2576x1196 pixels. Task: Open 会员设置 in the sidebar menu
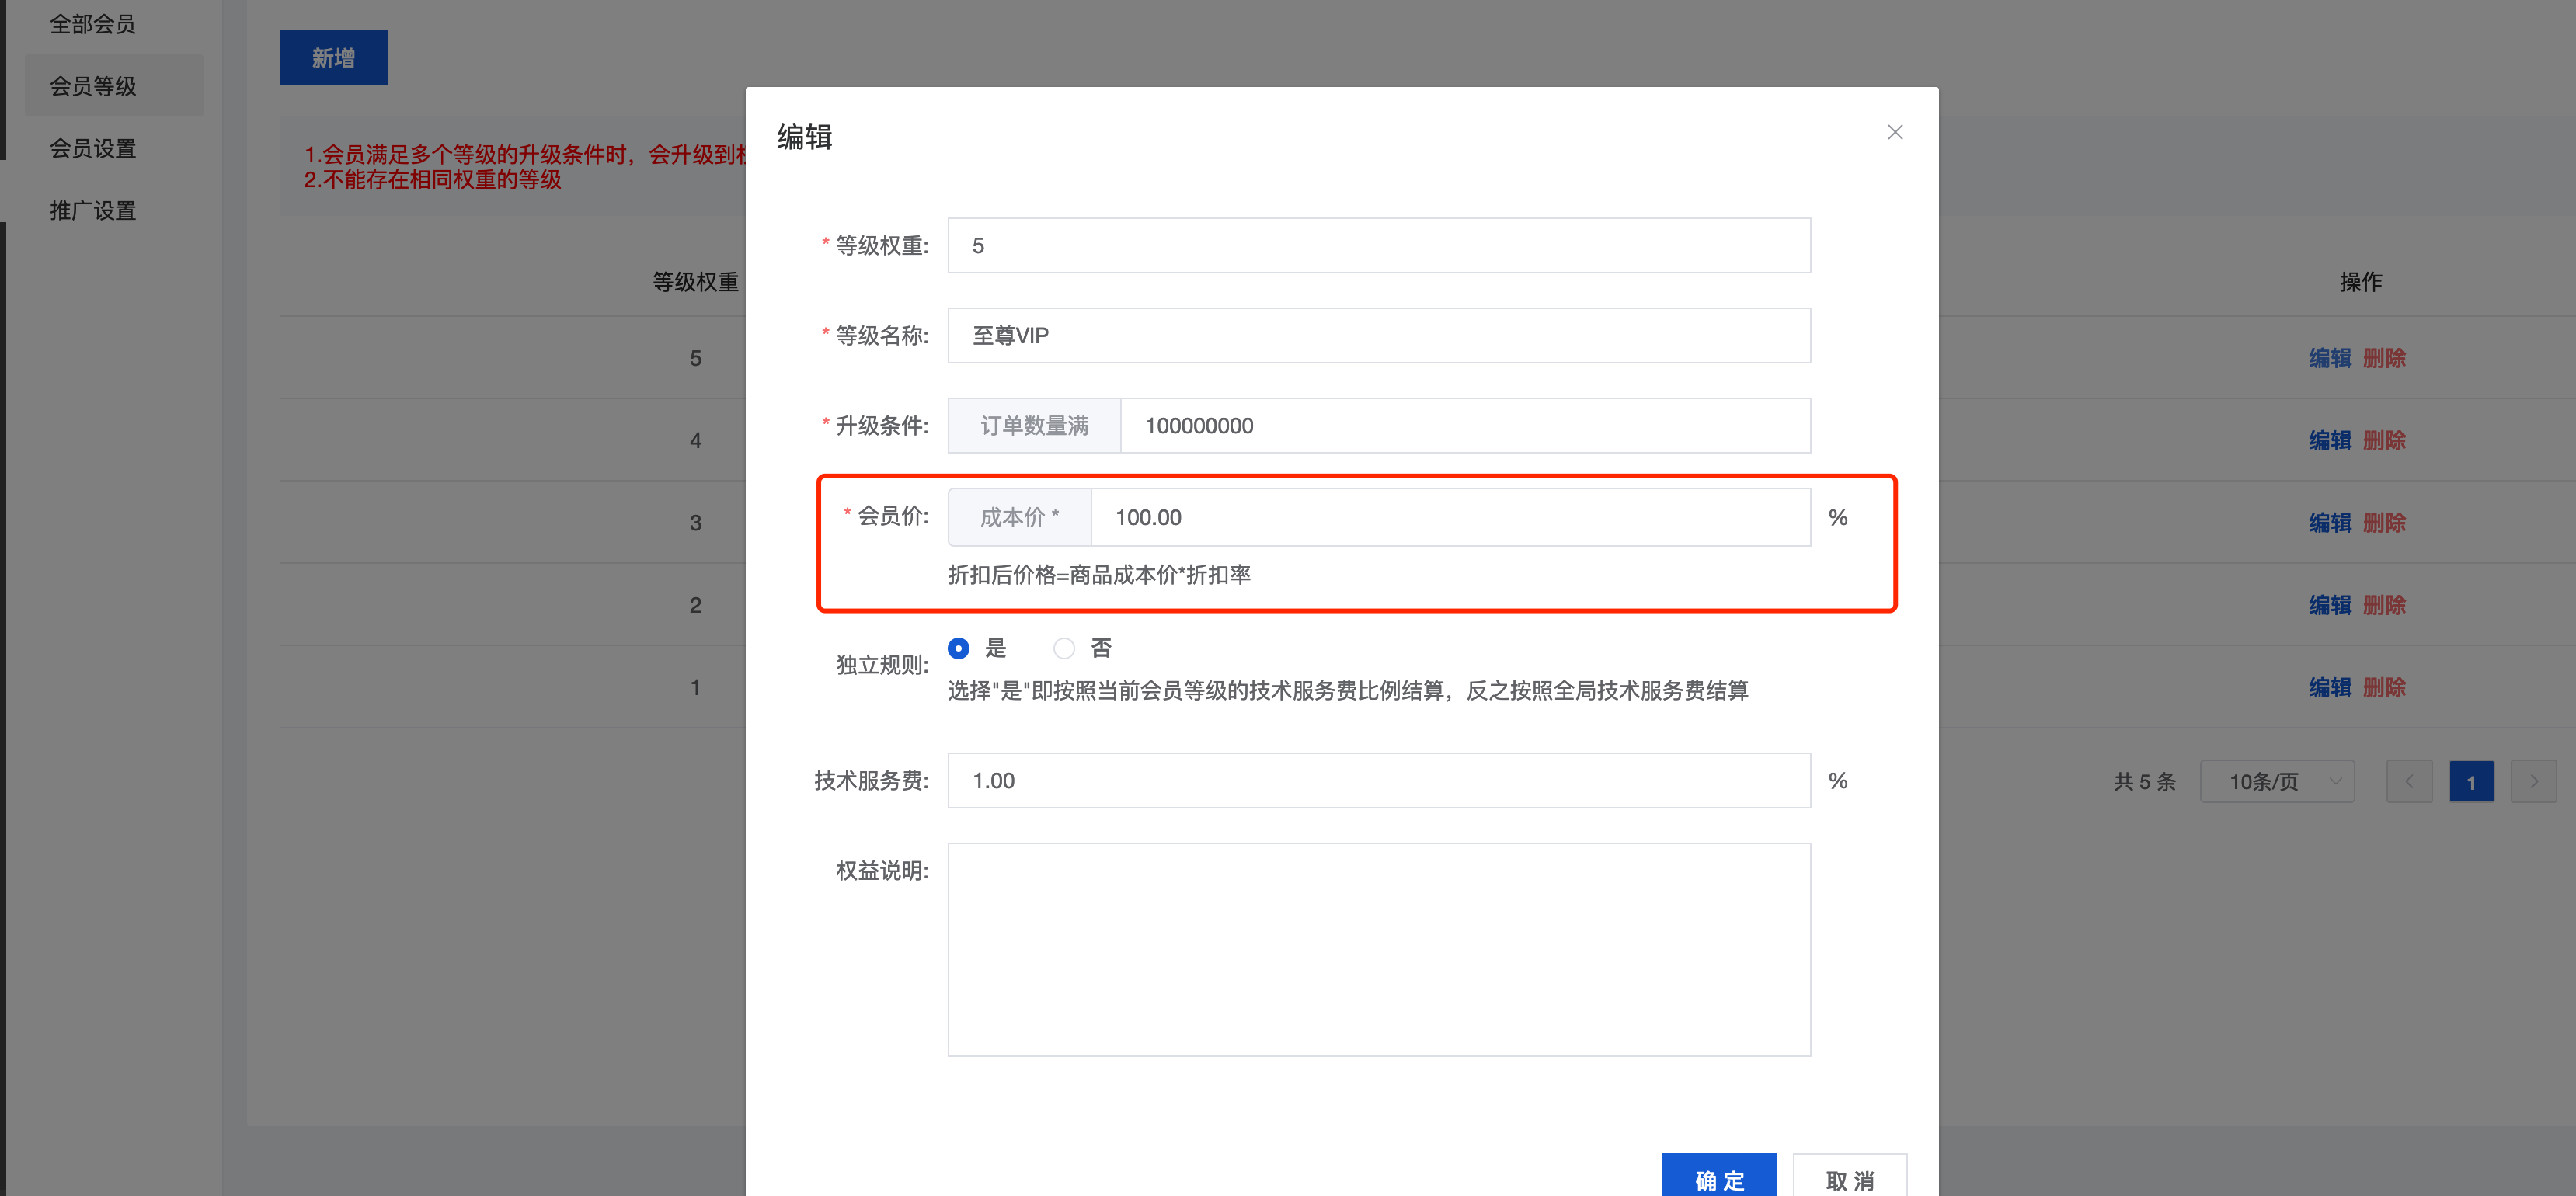pyautogui.click(x=93, y=148)
